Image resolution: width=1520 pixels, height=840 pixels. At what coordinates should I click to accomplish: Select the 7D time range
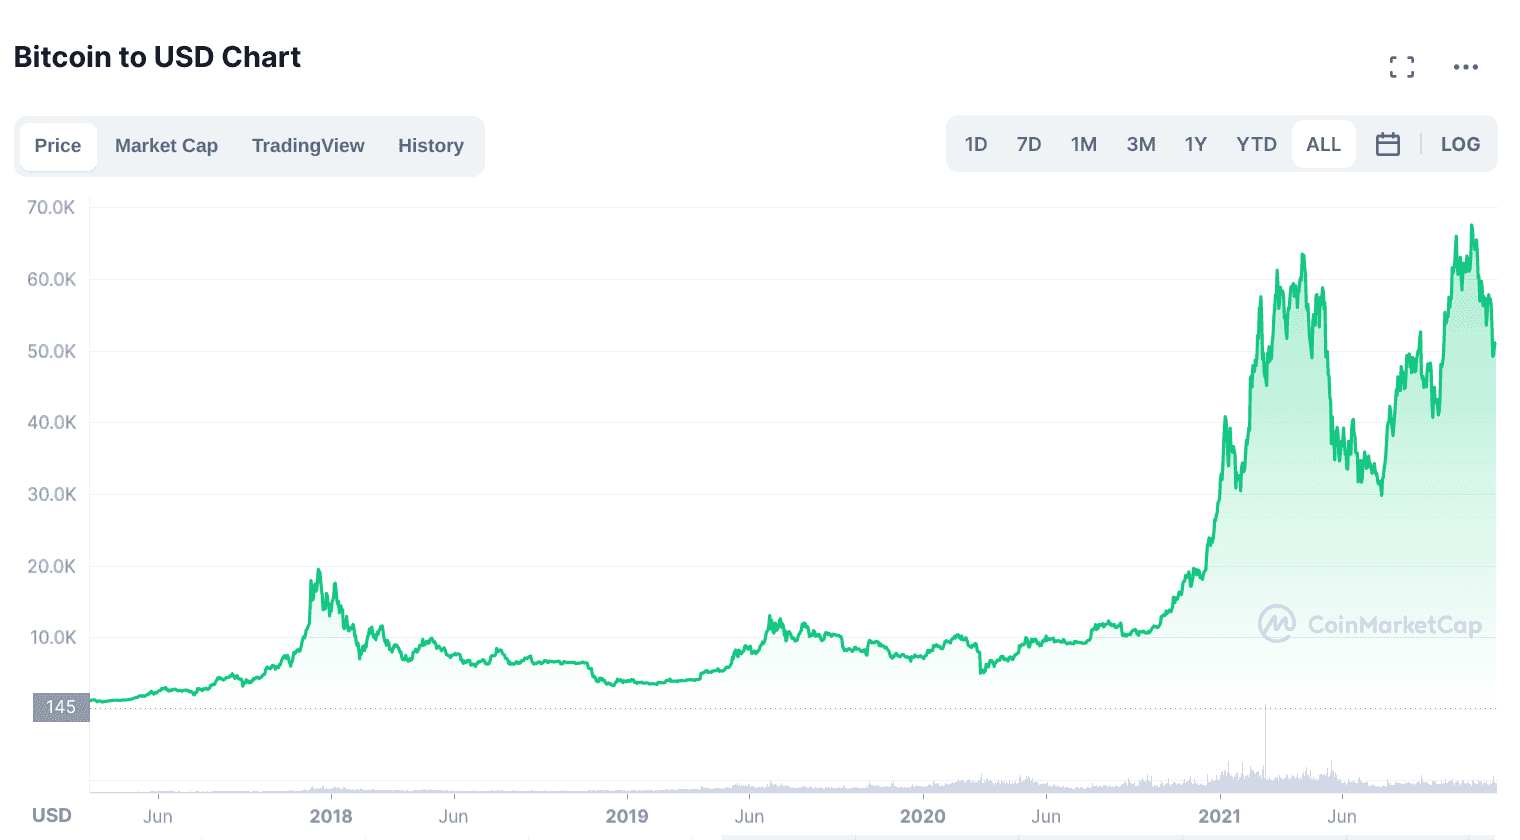1029,144
